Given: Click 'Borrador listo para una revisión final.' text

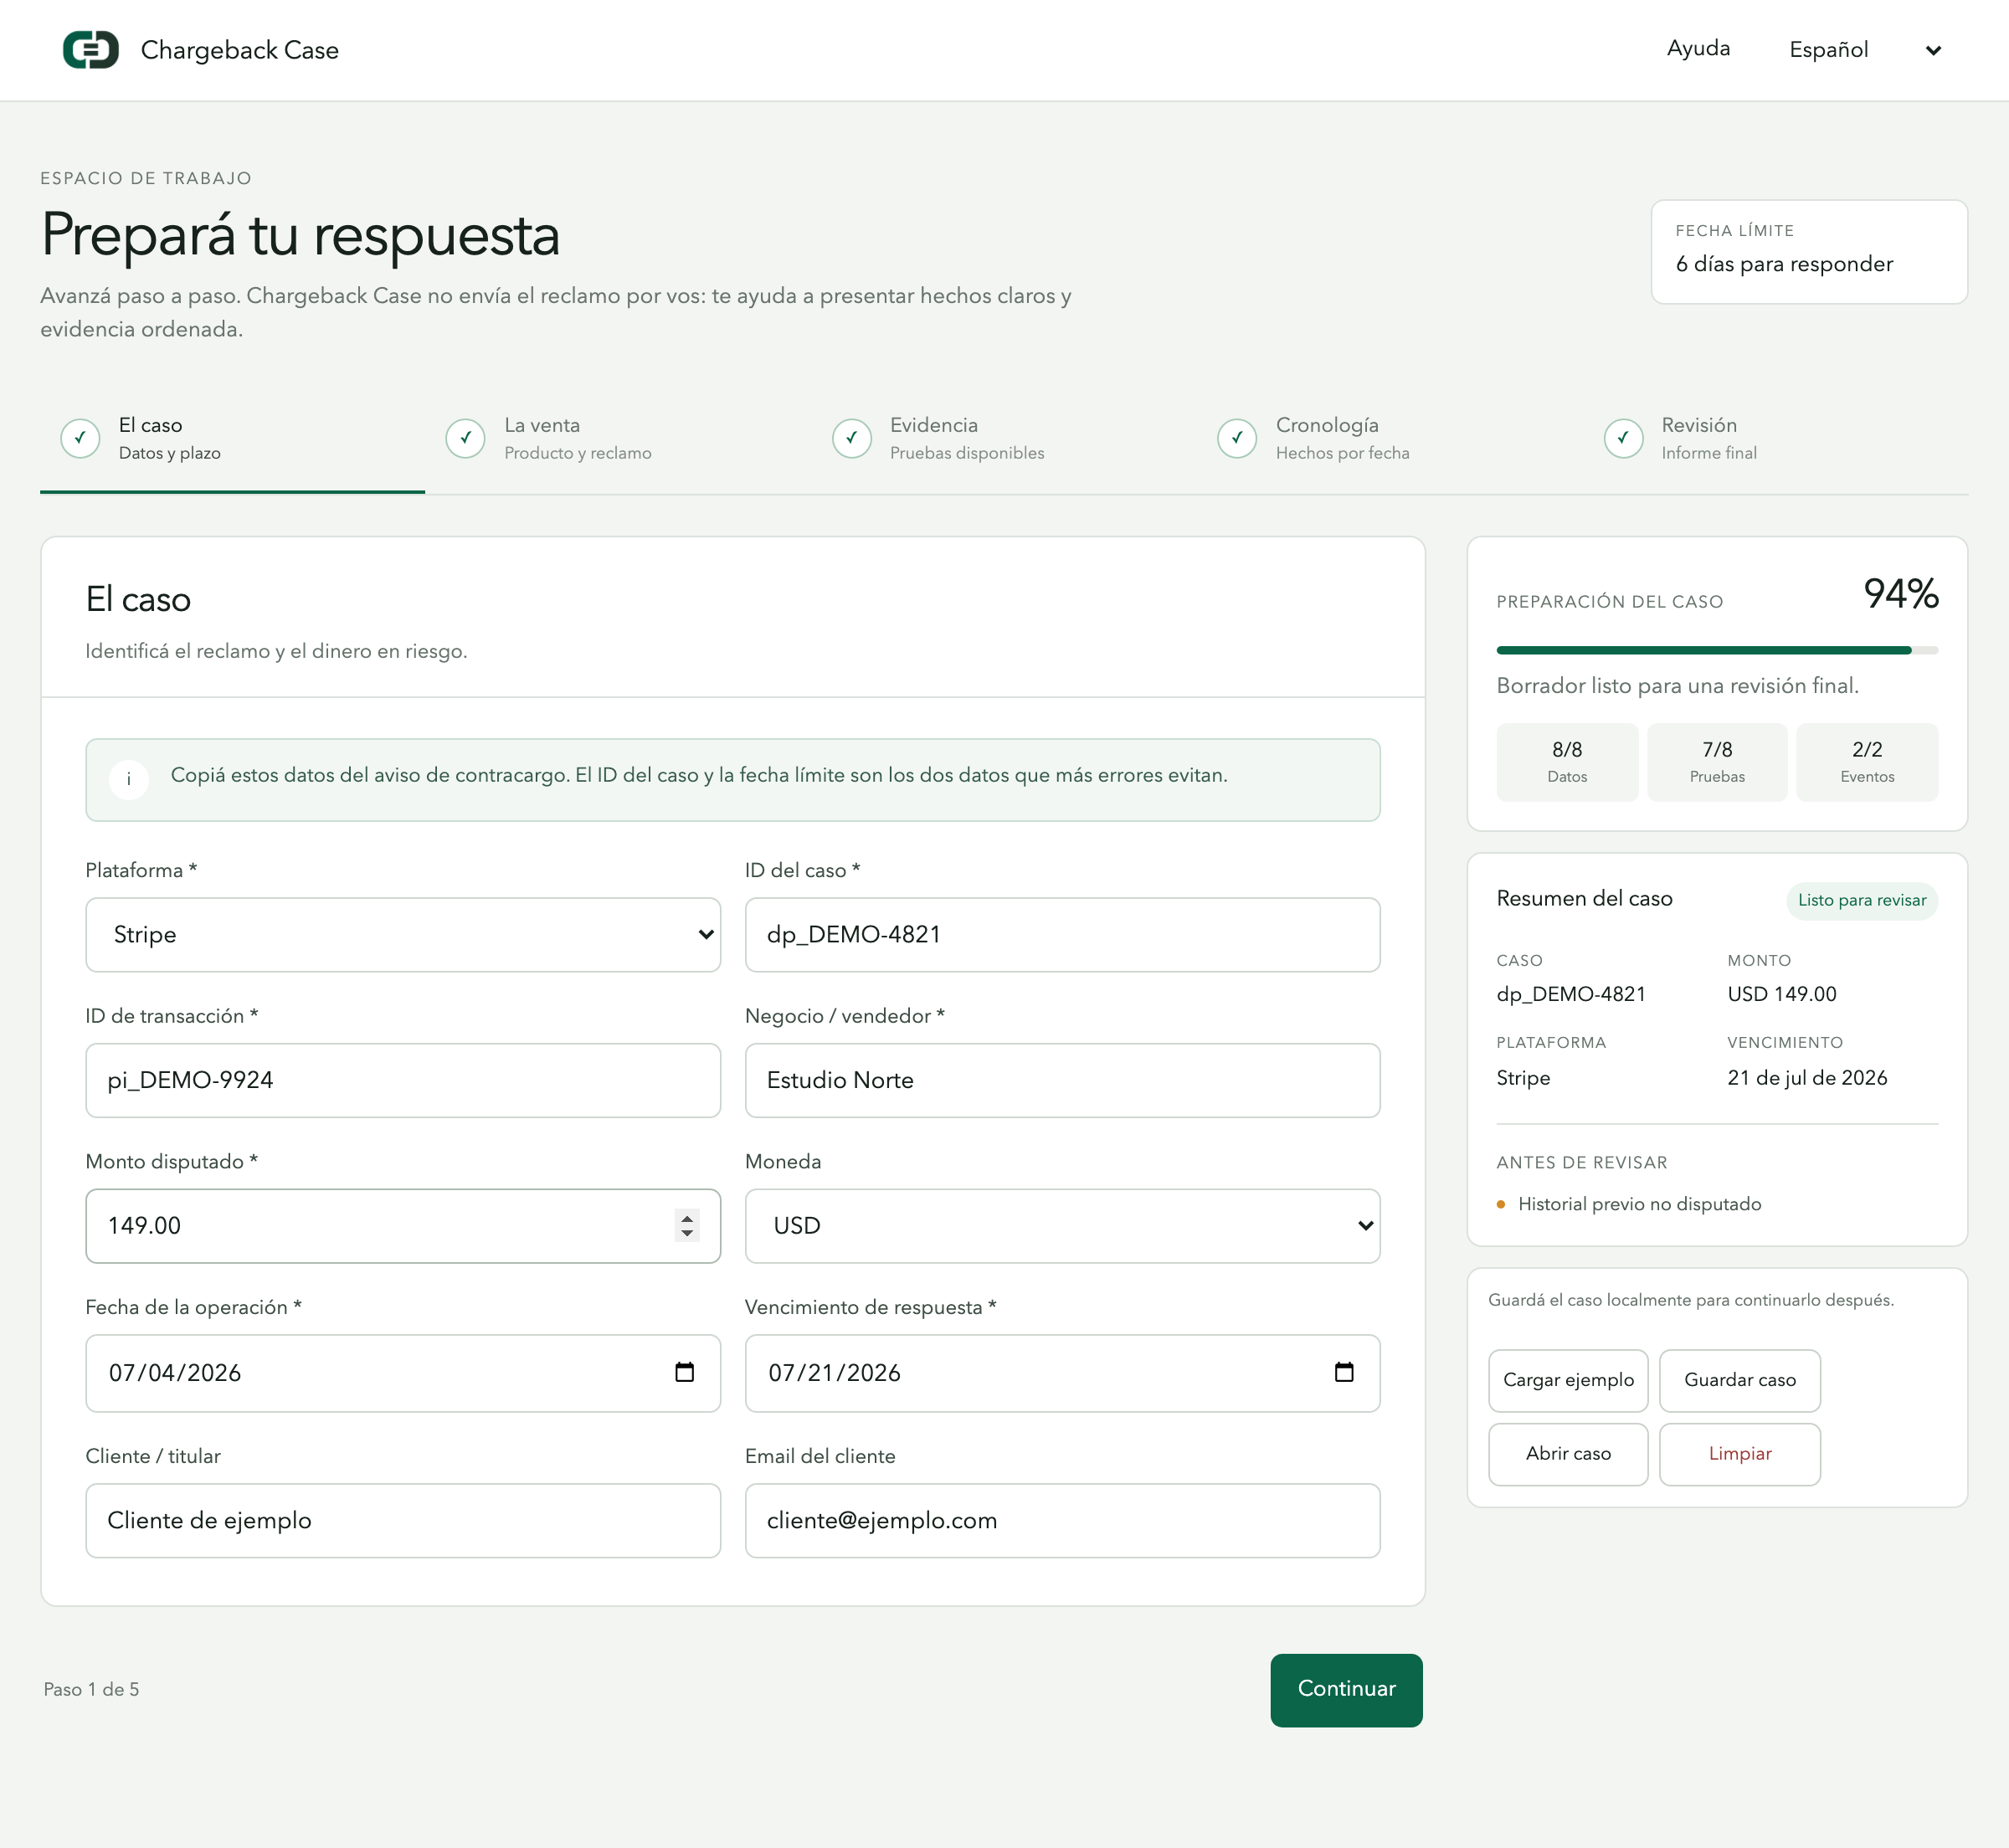Looking at the screenshot, I should click(x=1677, y=686).
